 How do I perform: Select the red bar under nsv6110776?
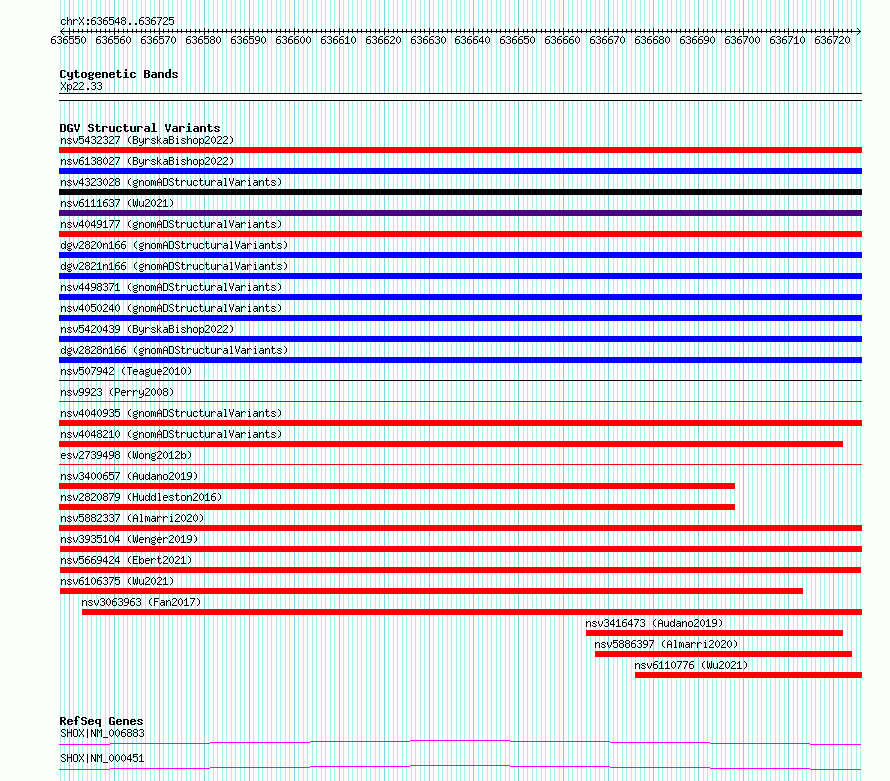[749, 675]
